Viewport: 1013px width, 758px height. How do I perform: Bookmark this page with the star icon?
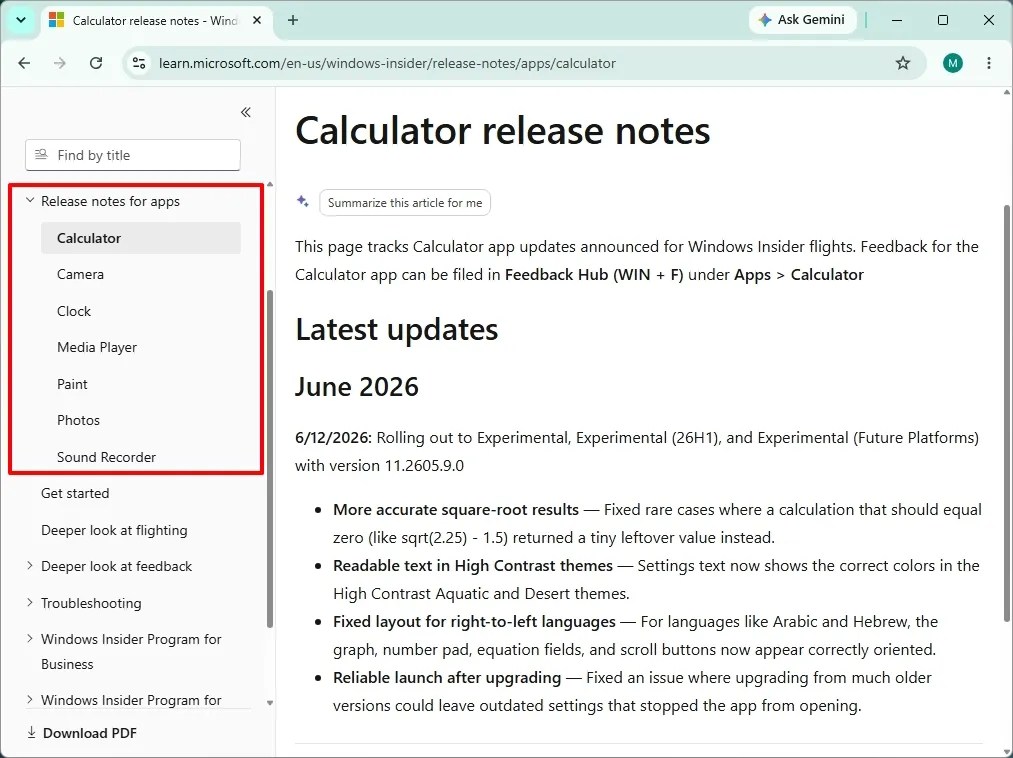tap(903, 63)
